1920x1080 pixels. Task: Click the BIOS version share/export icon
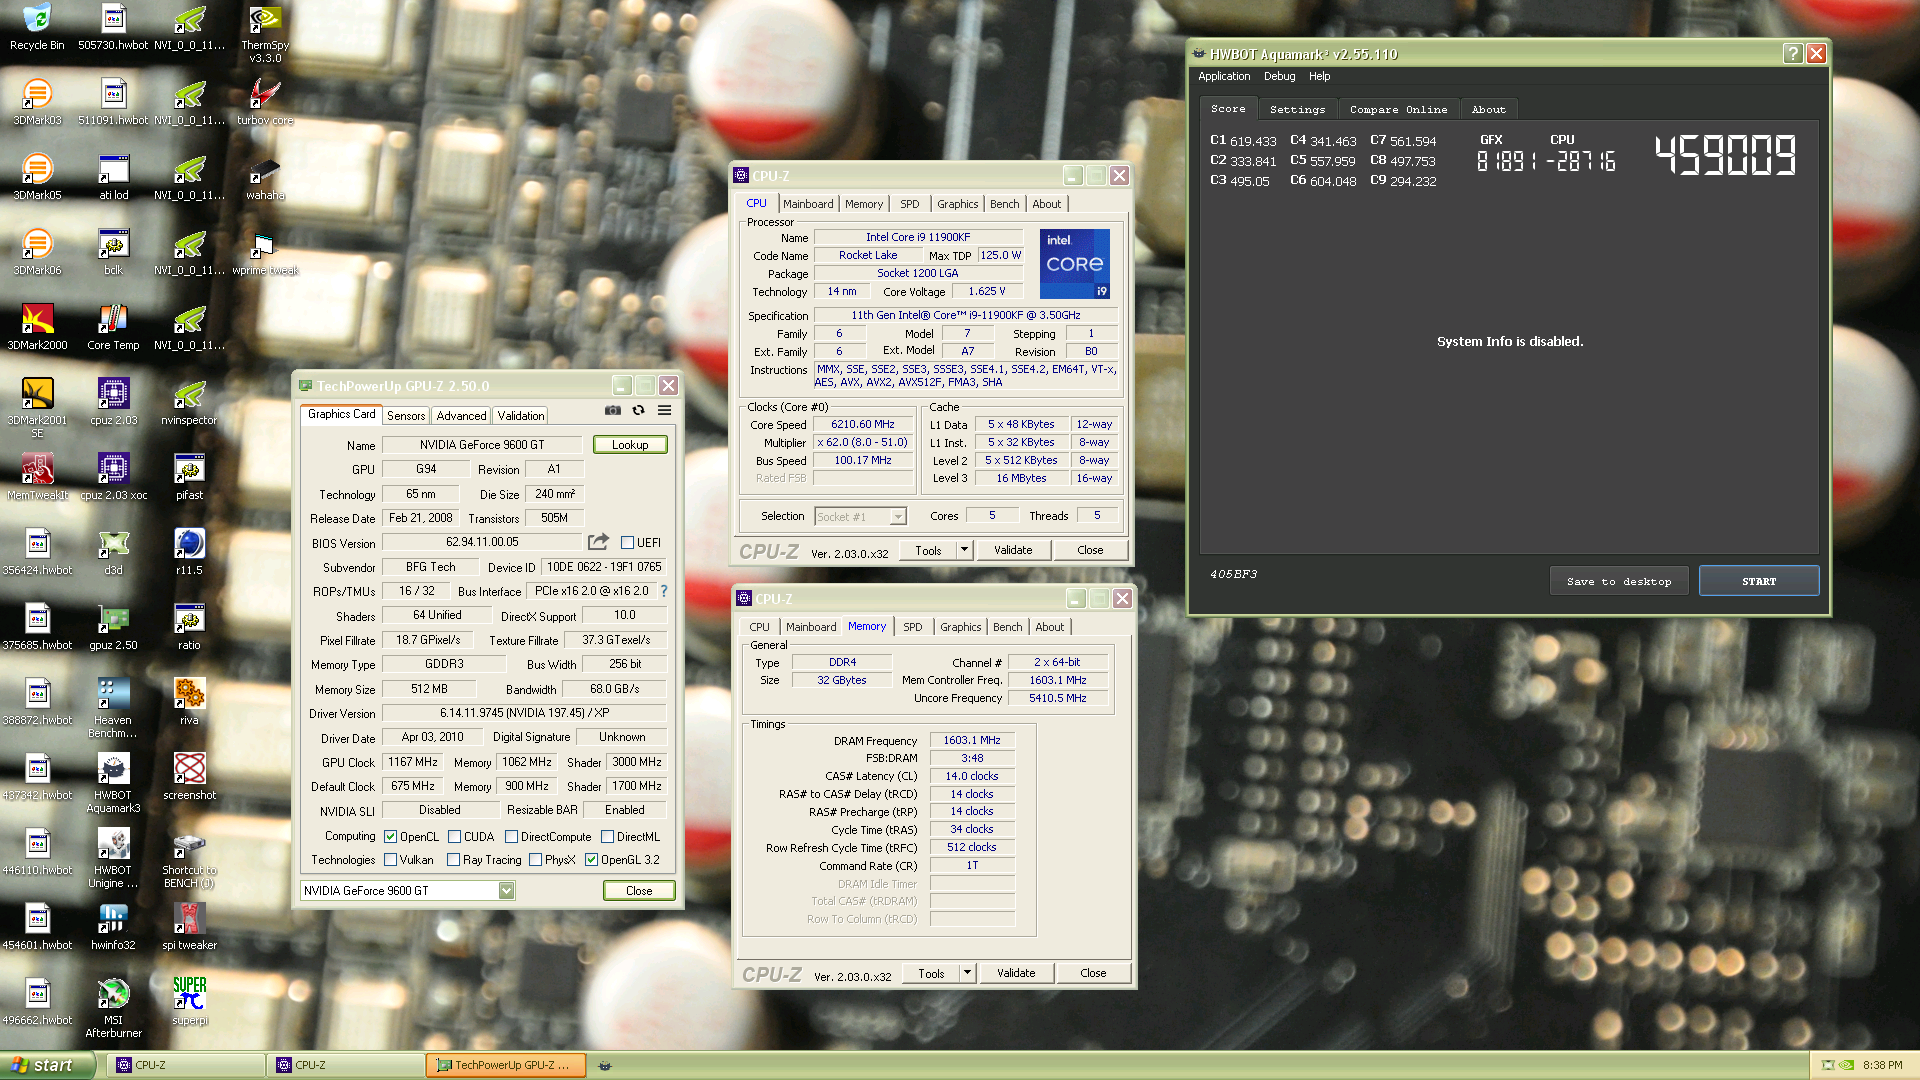(x=598, y=542)
